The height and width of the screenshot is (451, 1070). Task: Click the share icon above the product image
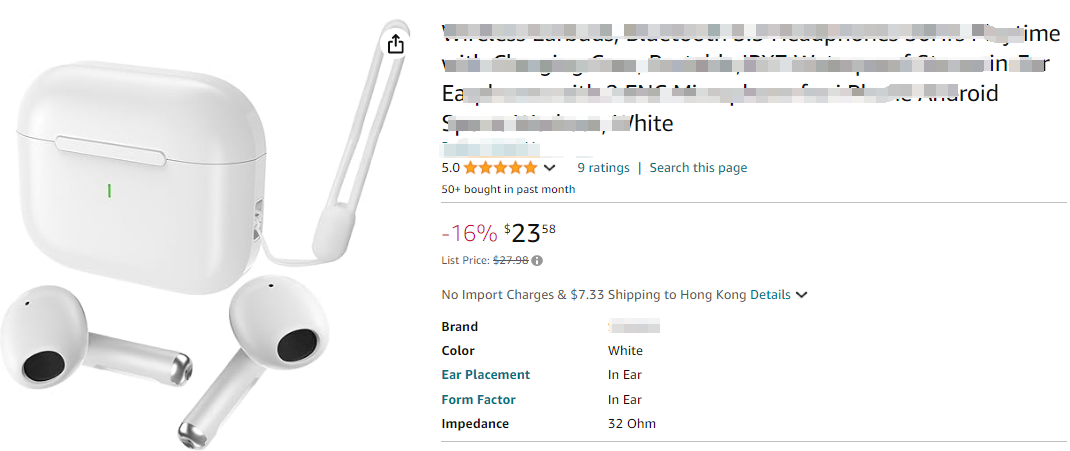pyautogui.click(x=395, y=44)
